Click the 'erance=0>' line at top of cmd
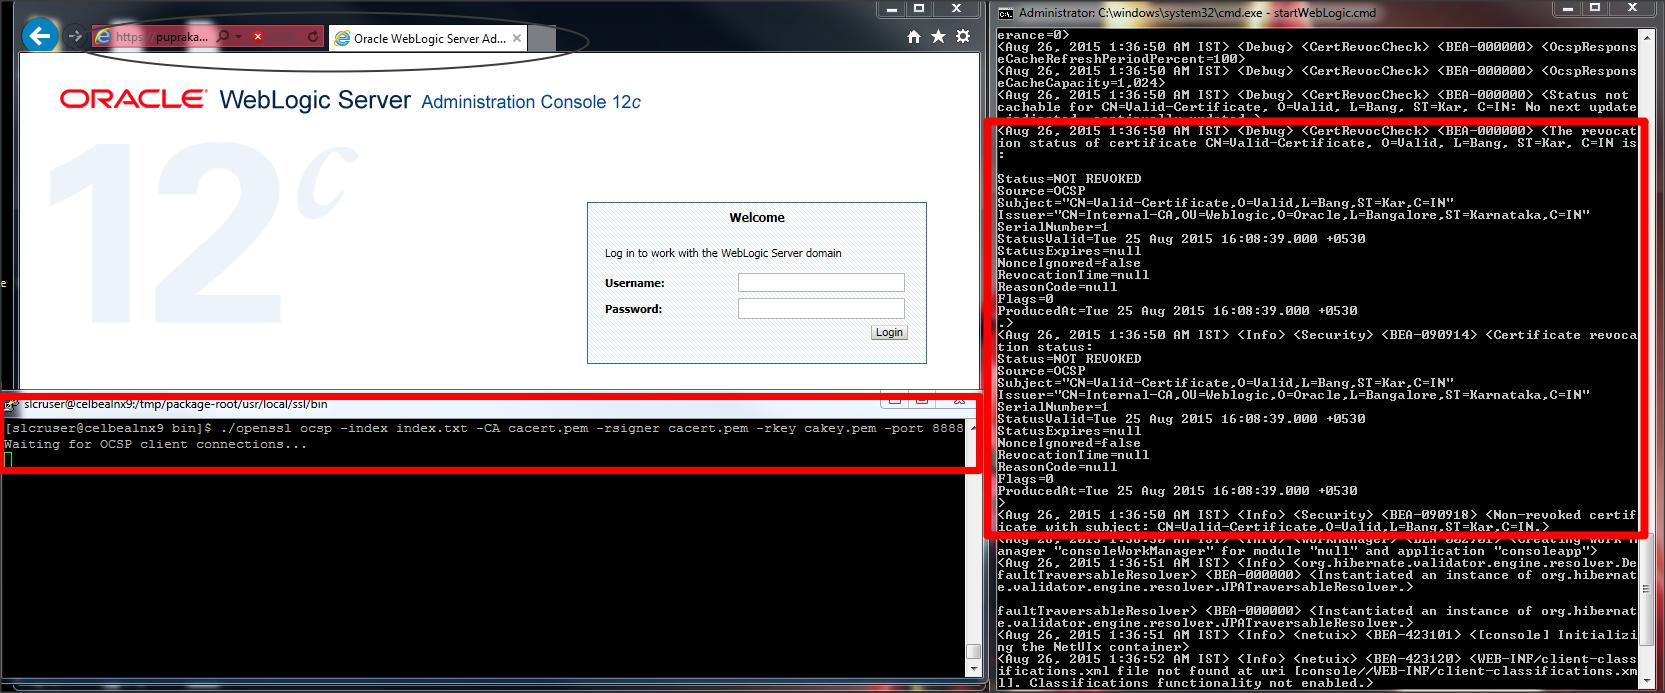Image resolution: width=1665 pixels, height=693 pixels. pos(1033,35)
